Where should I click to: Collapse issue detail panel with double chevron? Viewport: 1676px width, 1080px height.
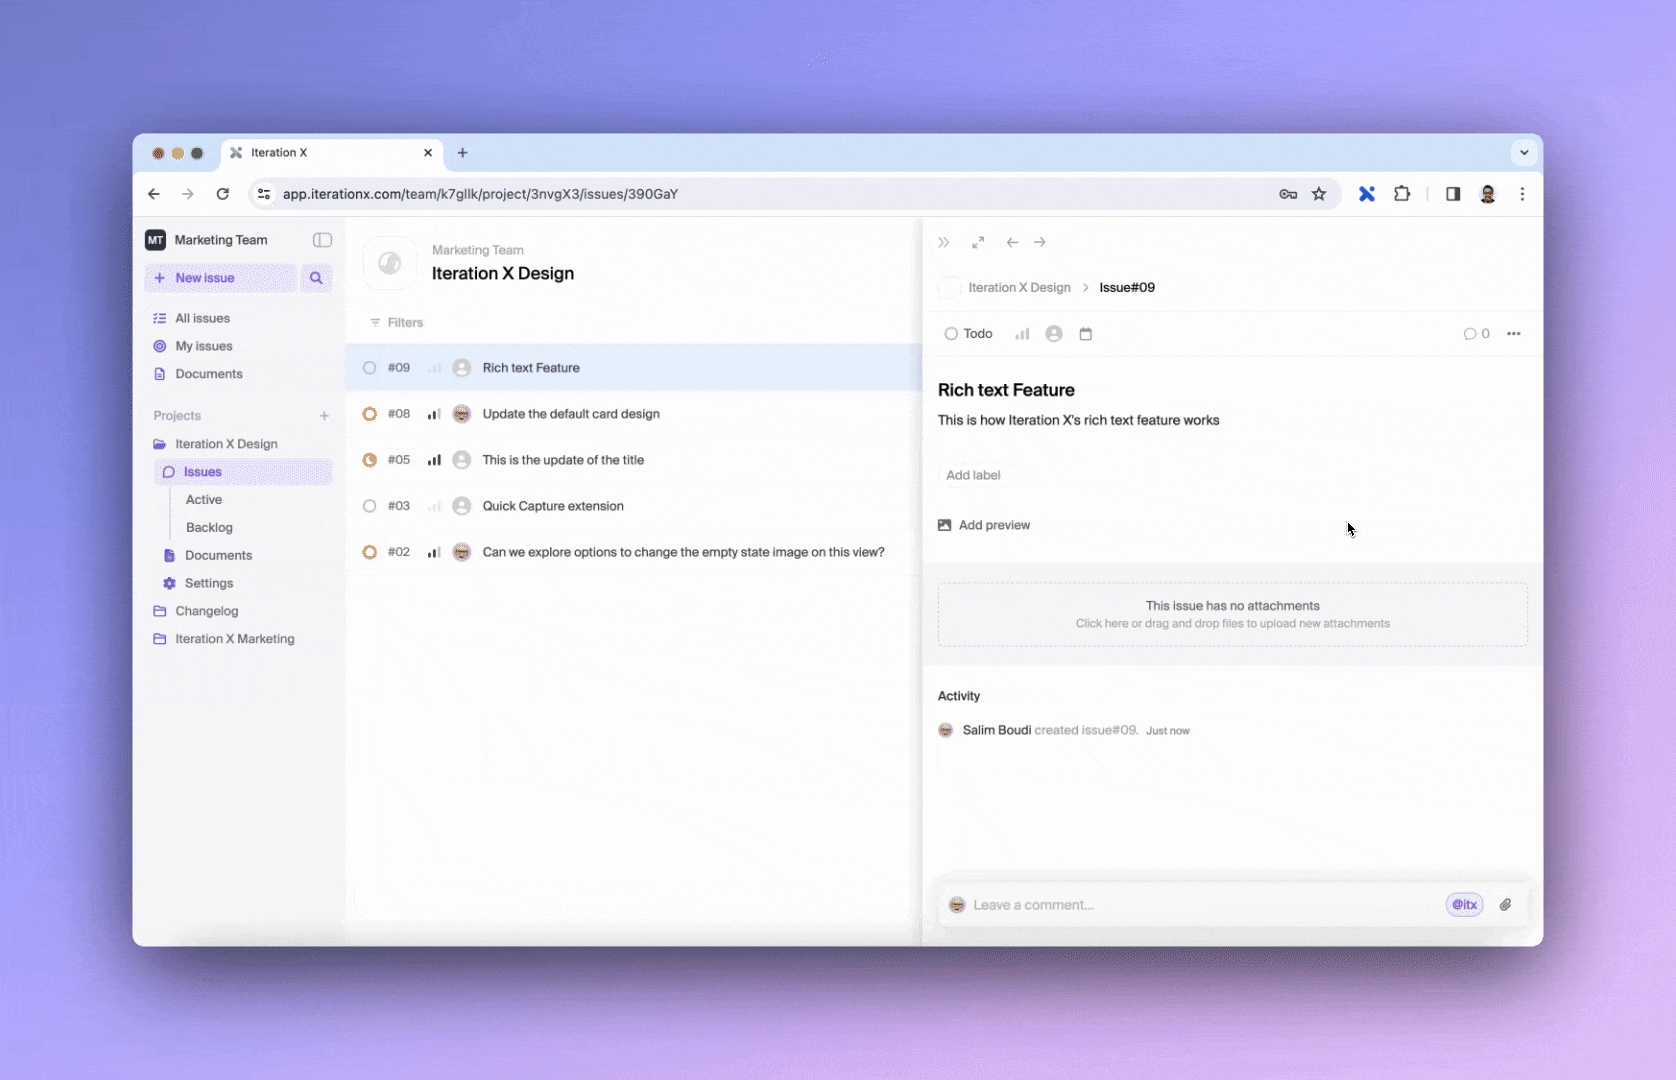coord(943,242)
